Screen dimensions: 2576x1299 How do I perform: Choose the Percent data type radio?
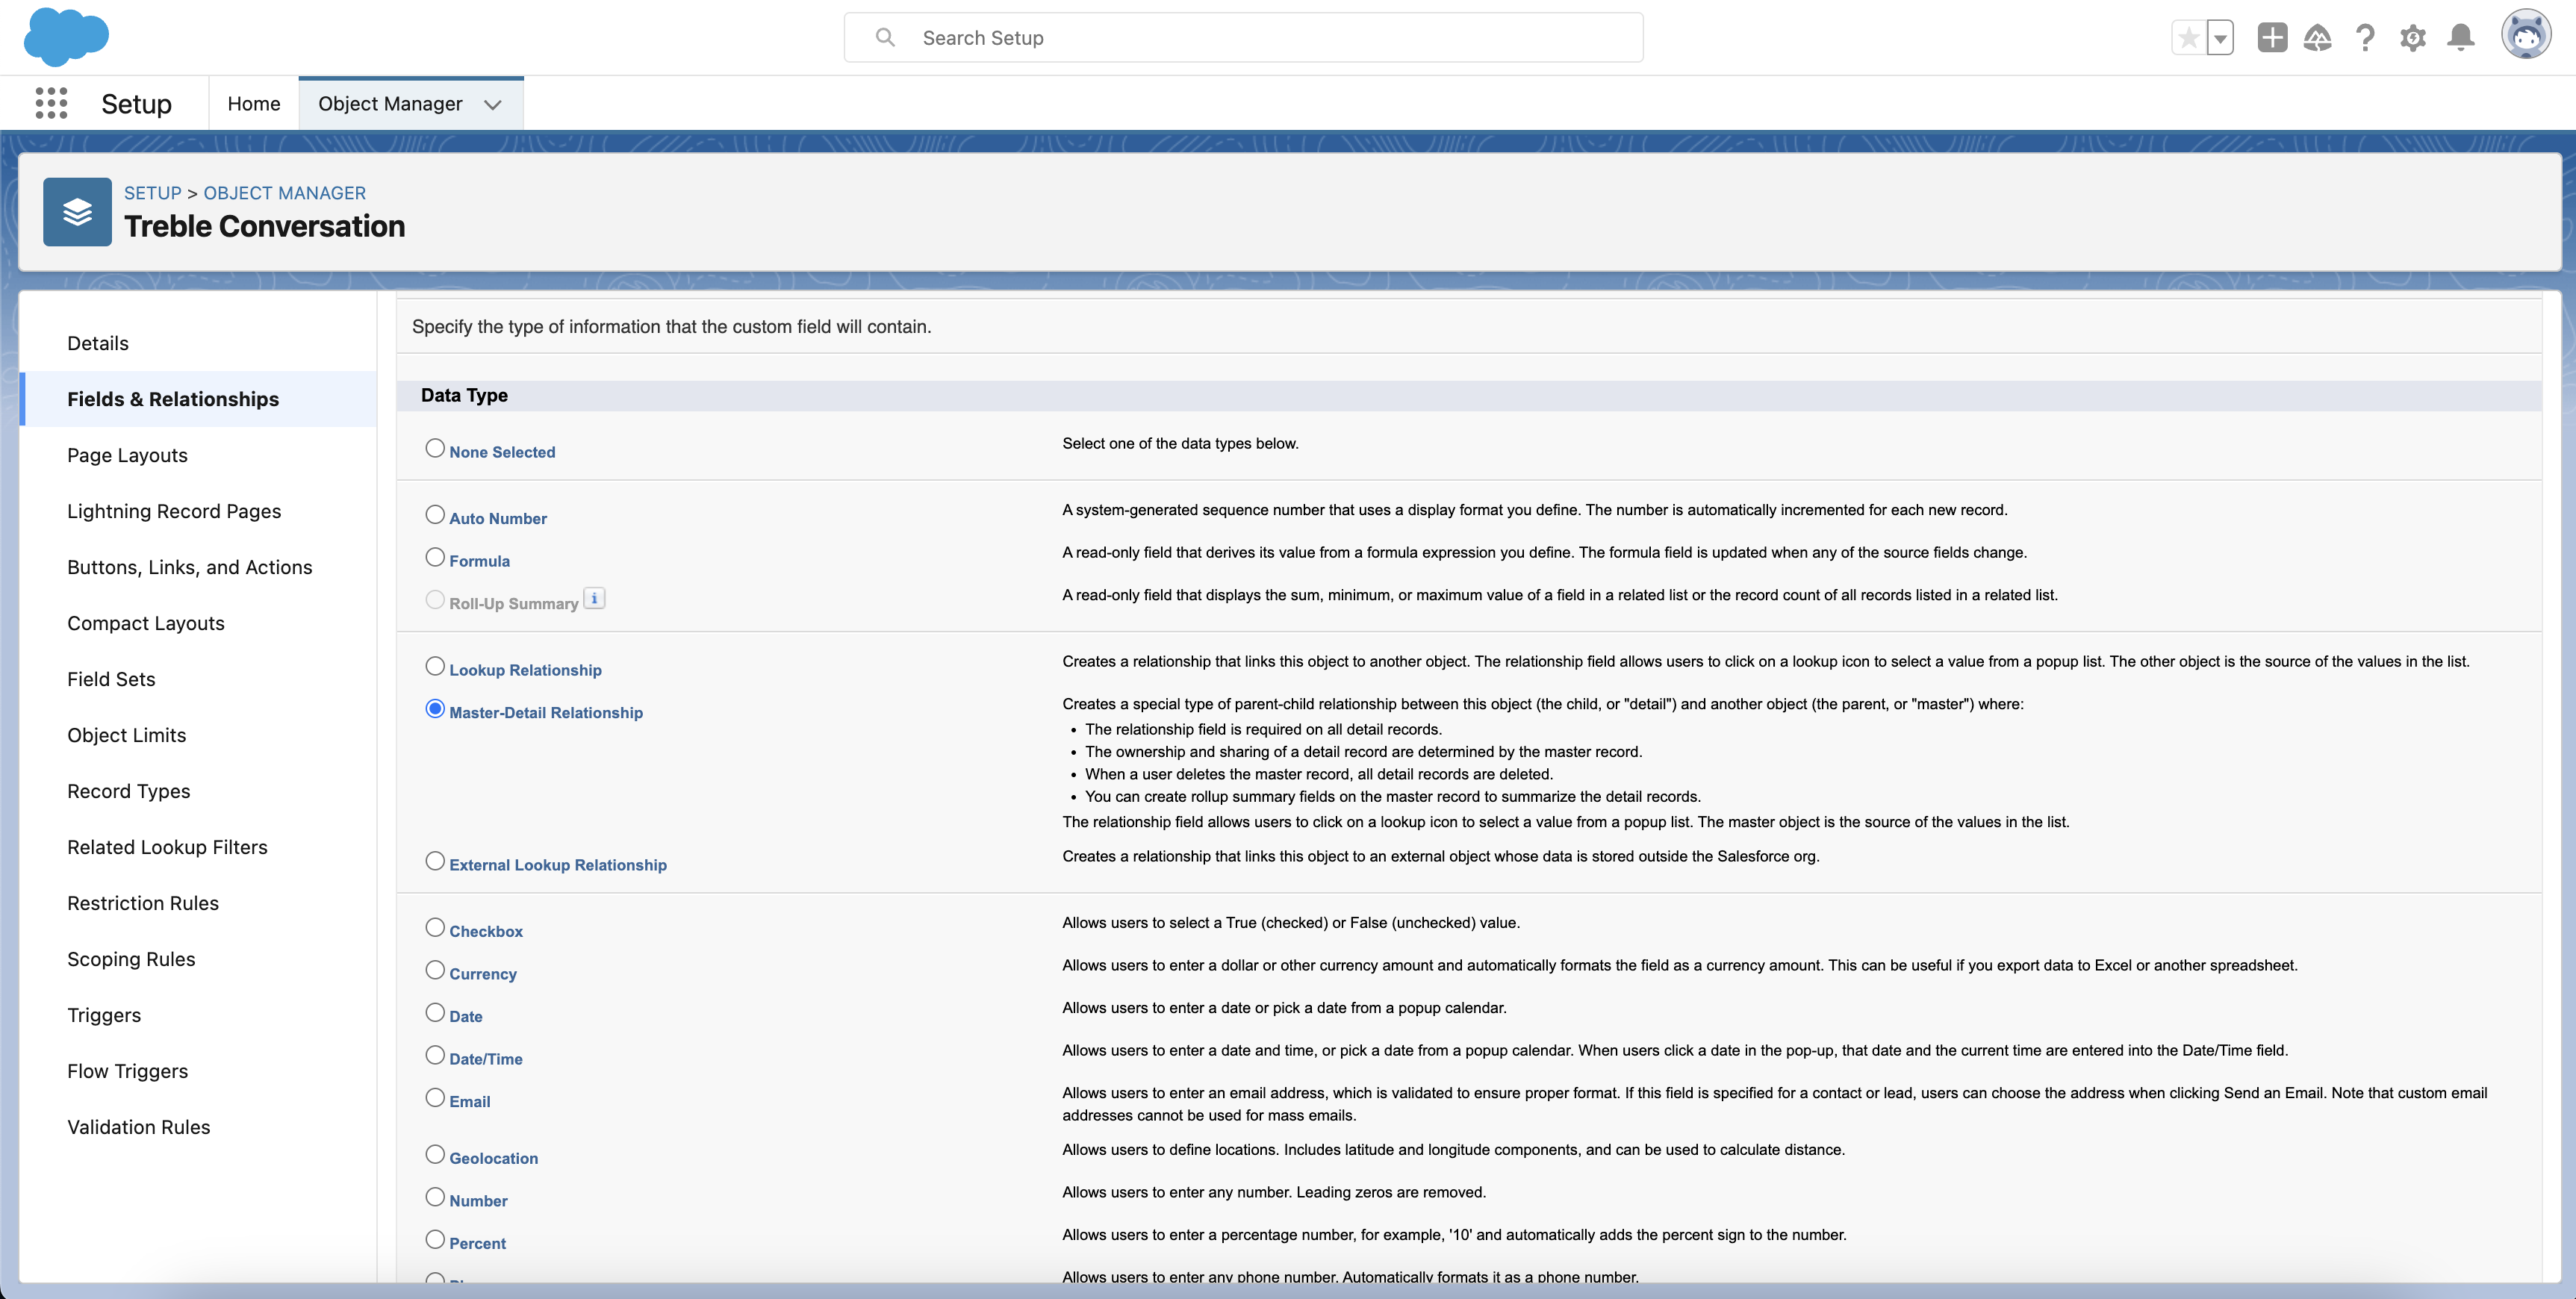tap(435, 1240)
